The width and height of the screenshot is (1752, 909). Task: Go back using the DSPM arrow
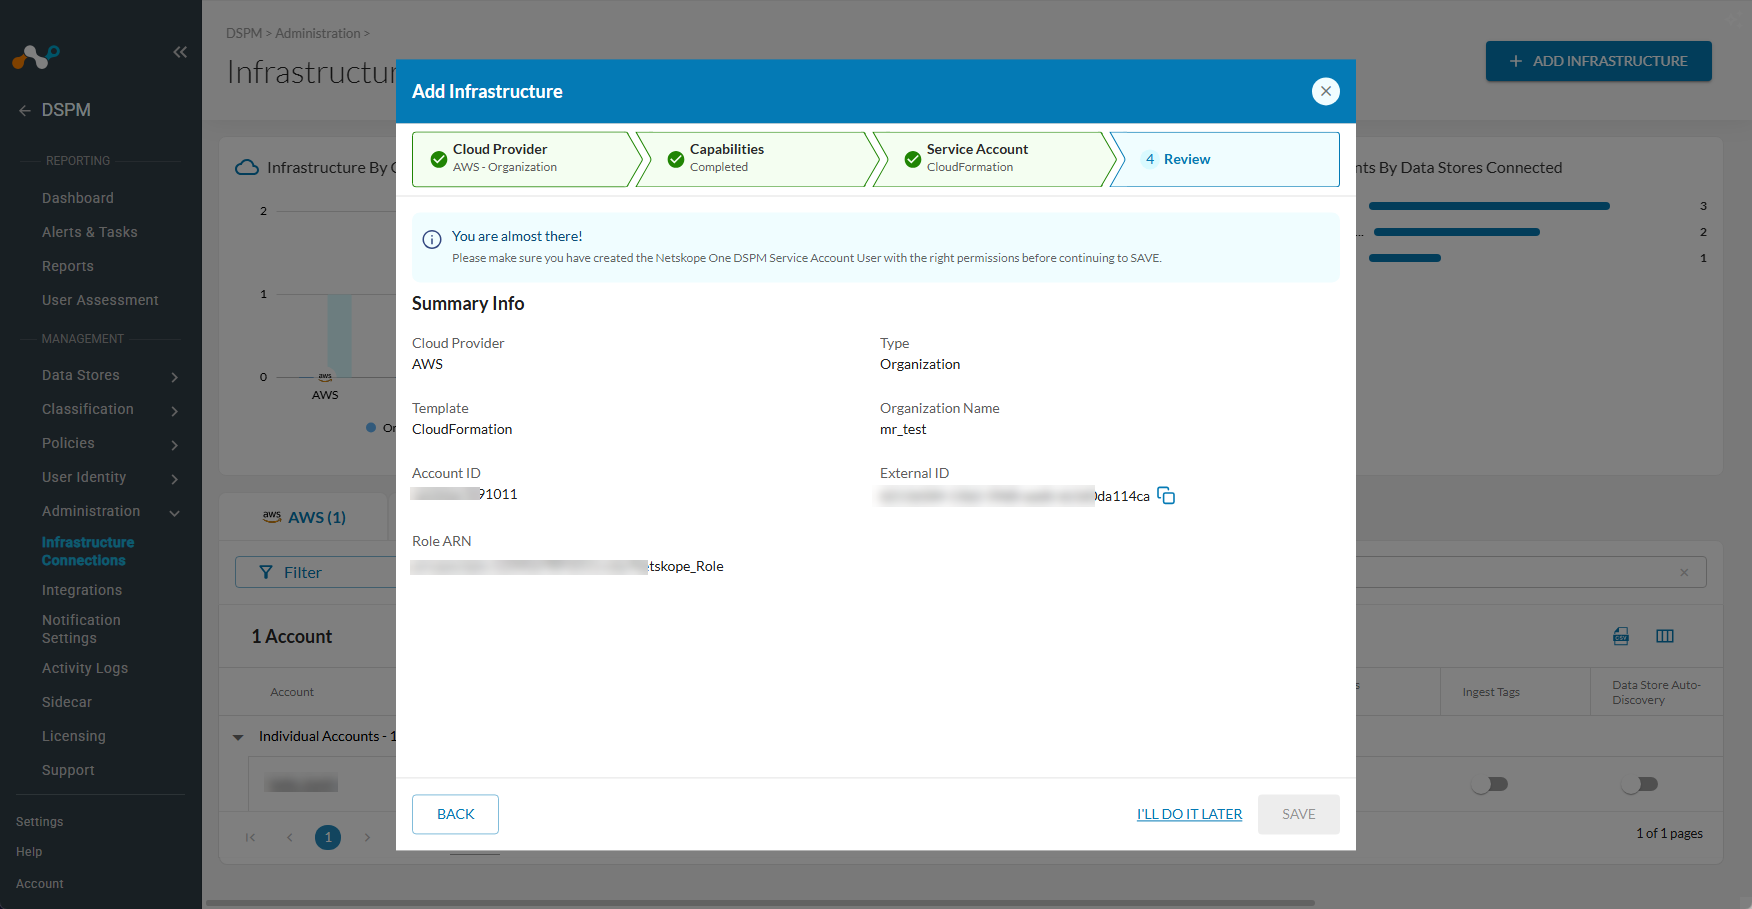point(25,110)
